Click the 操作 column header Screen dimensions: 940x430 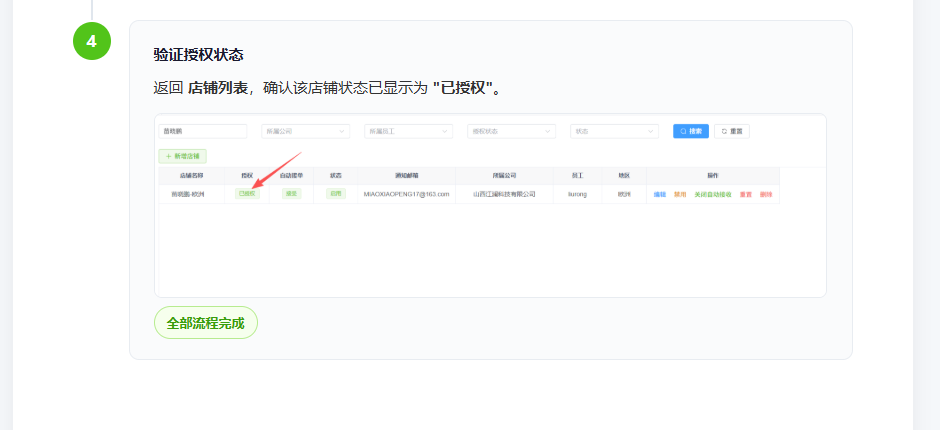coord(713,176)
